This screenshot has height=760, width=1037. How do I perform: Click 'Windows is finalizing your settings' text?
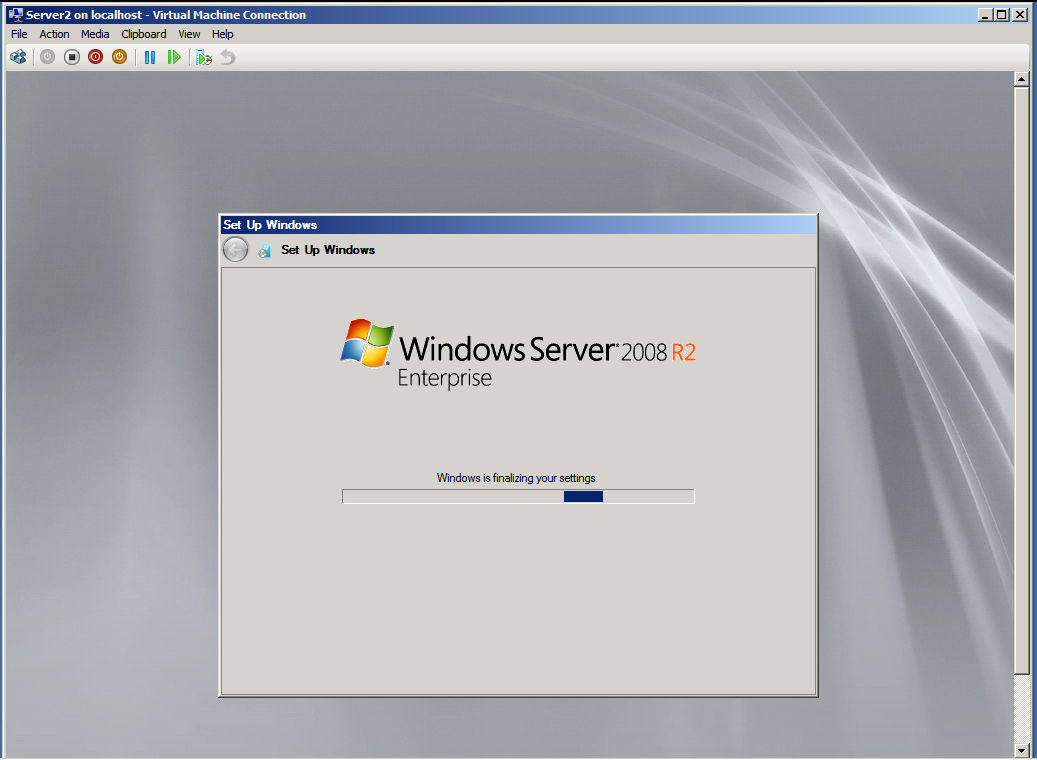[516, 478]
